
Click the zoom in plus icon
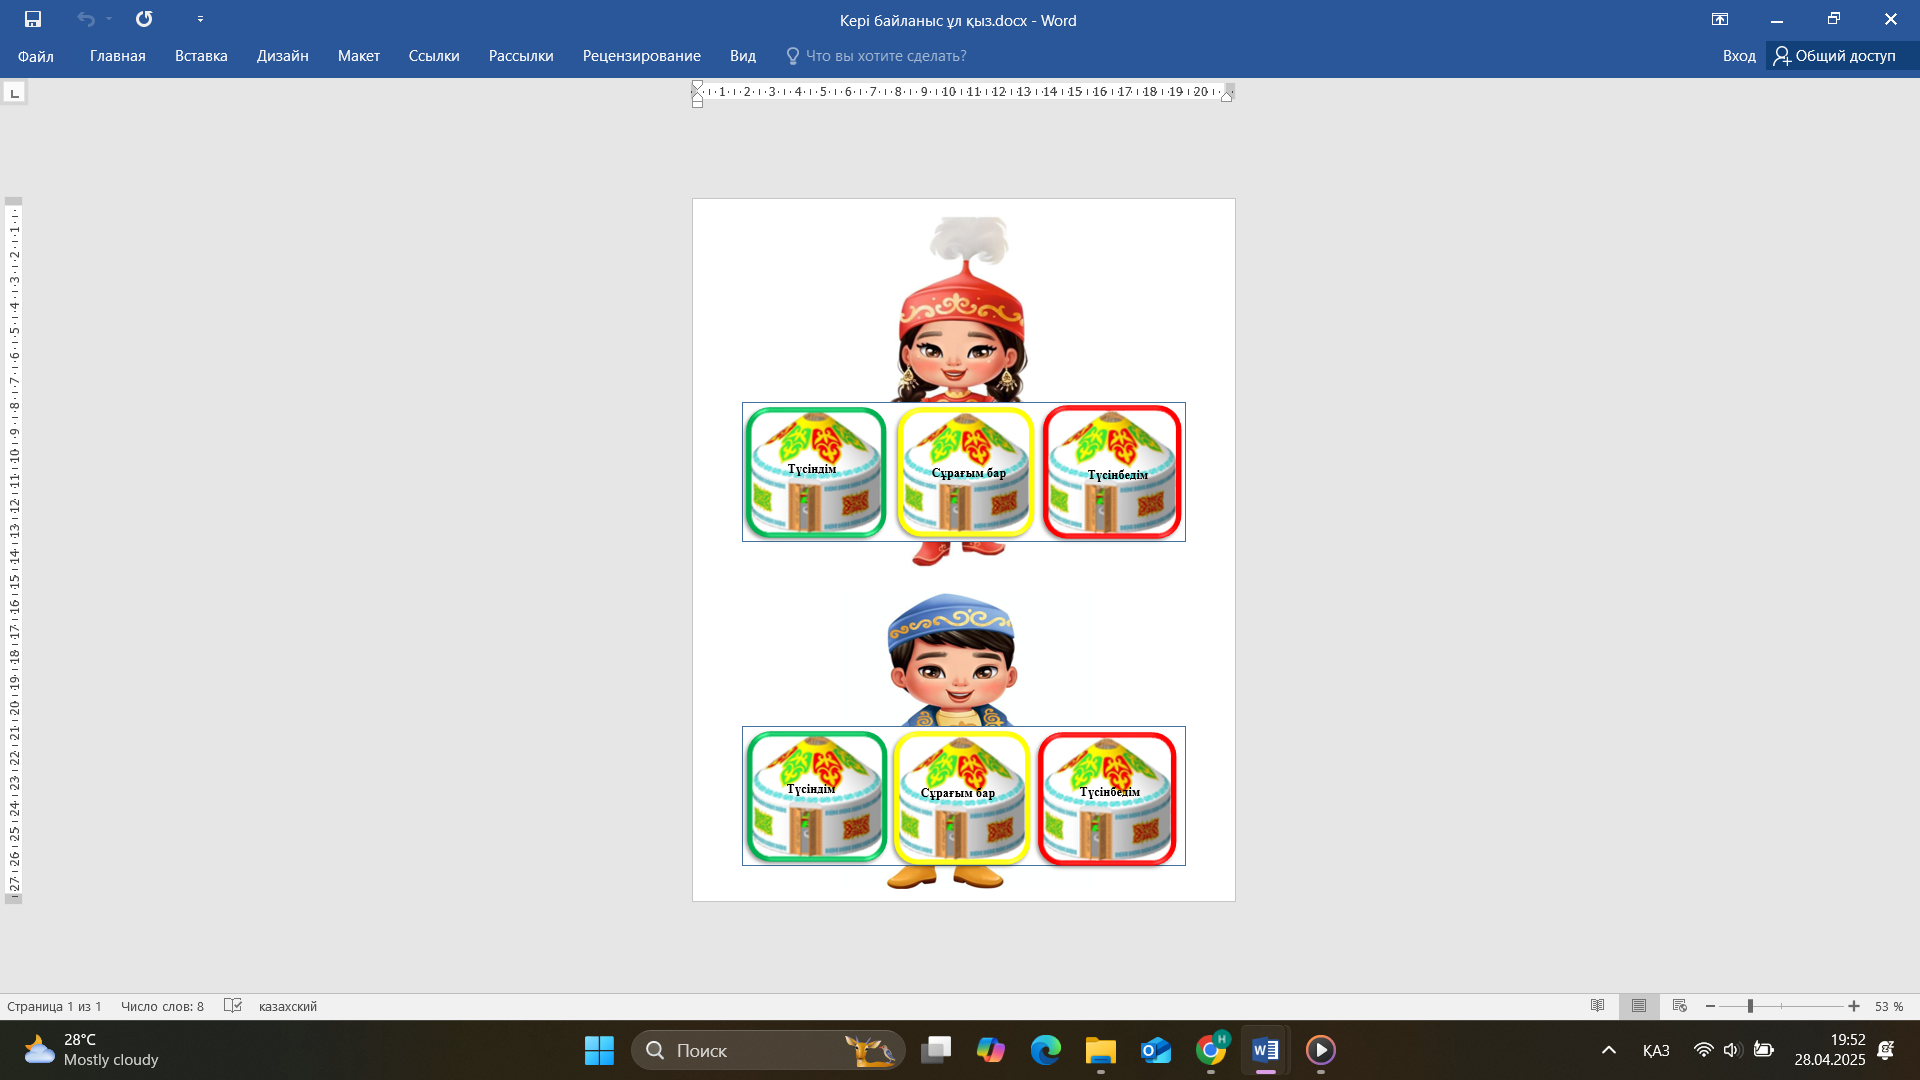1854,1006
